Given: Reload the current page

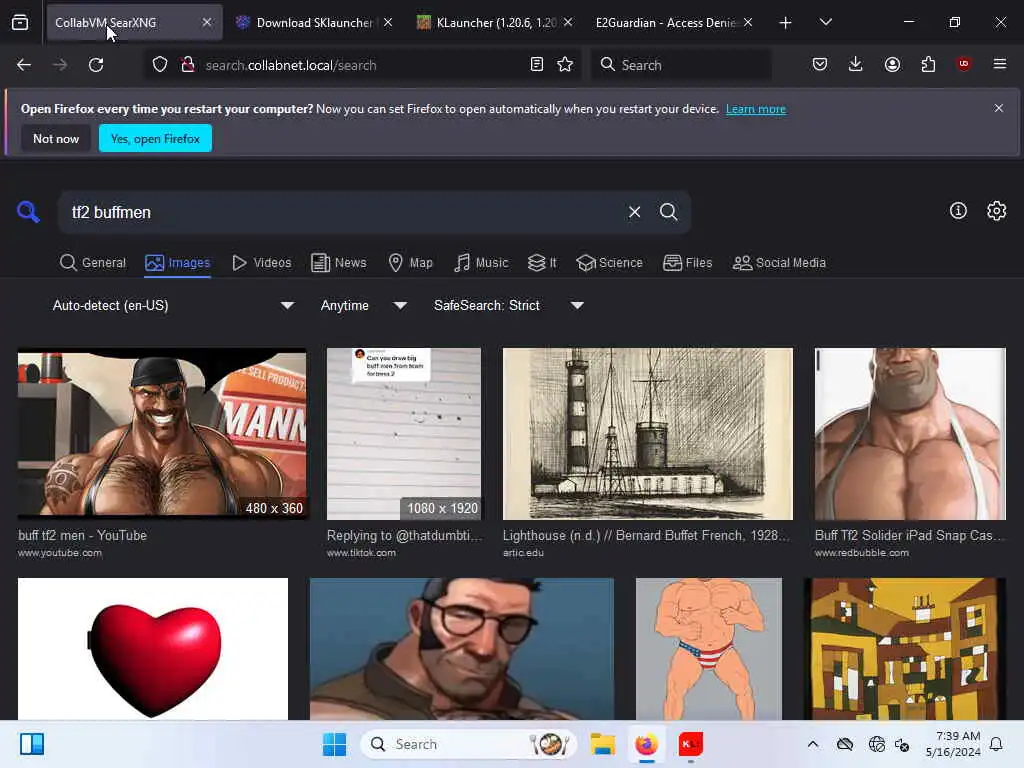Looking at the screenshot, I should (x=96, y=65).
